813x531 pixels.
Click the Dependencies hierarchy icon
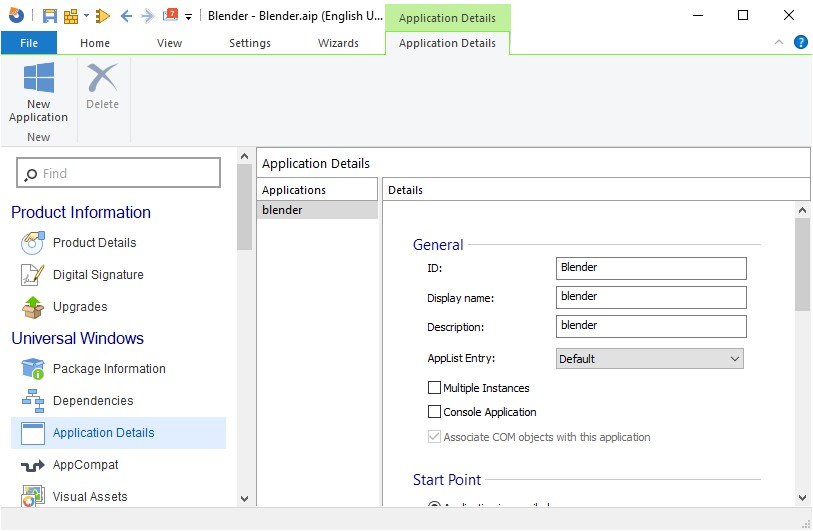33,401
